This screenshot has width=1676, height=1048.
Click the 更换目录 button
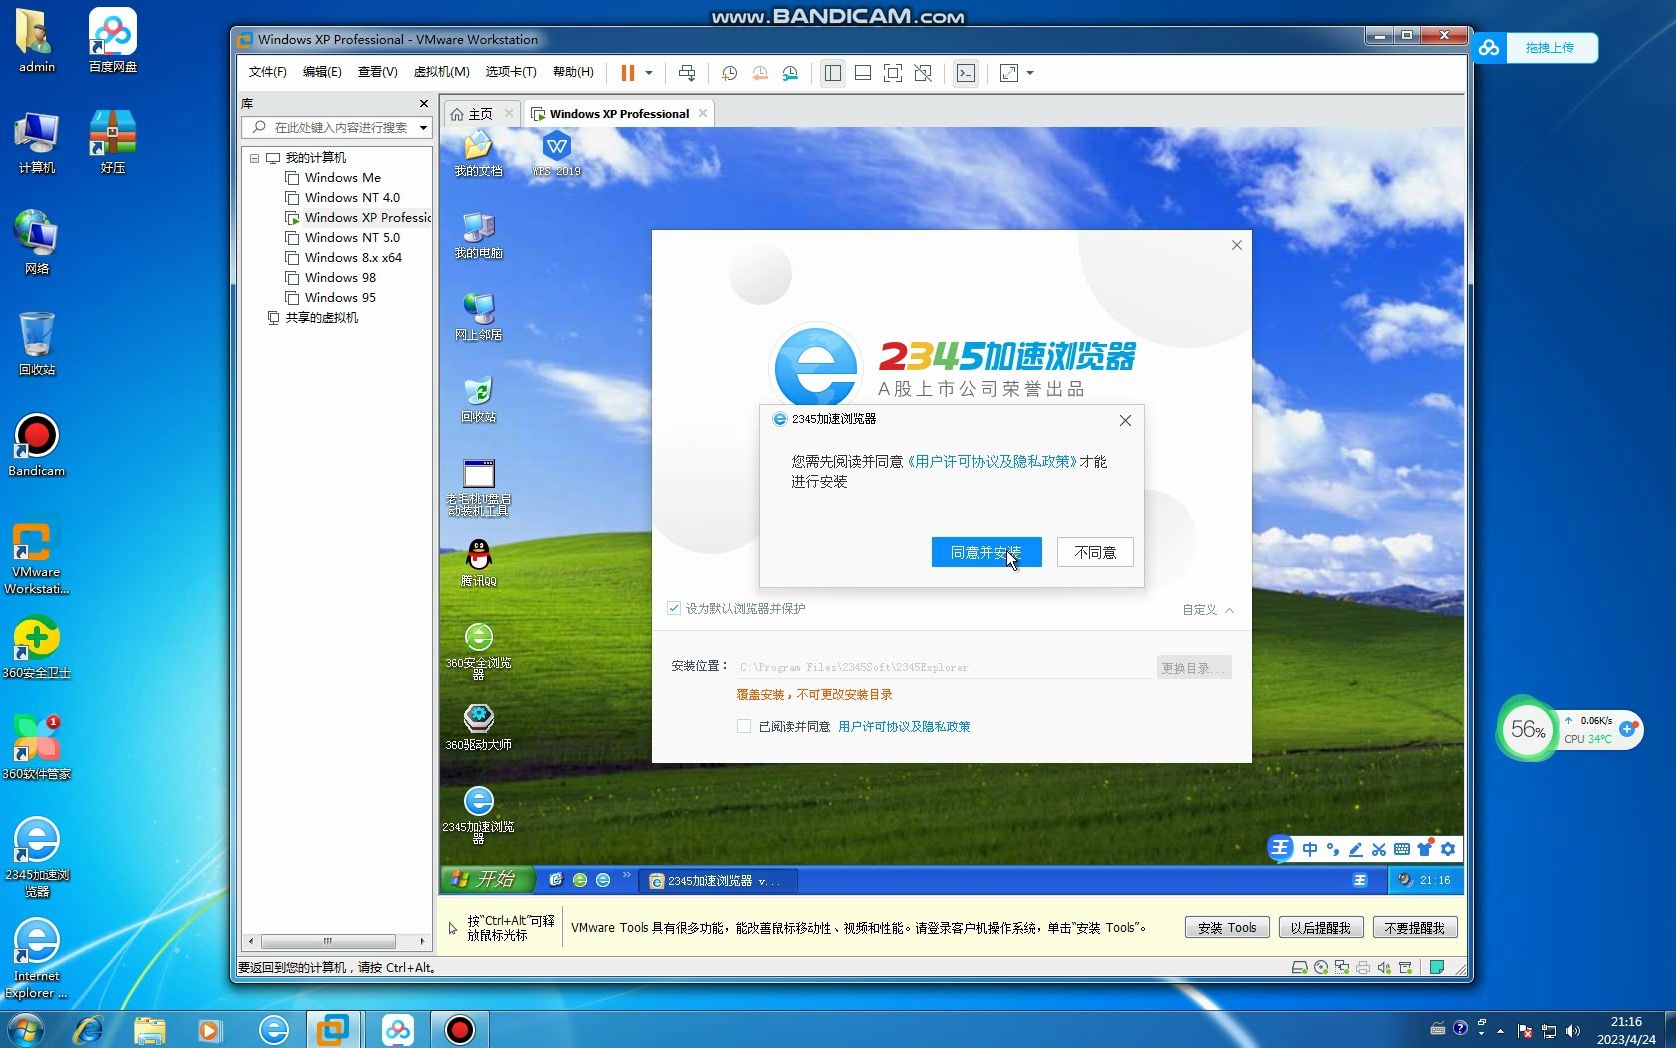tap(1194, 668)
